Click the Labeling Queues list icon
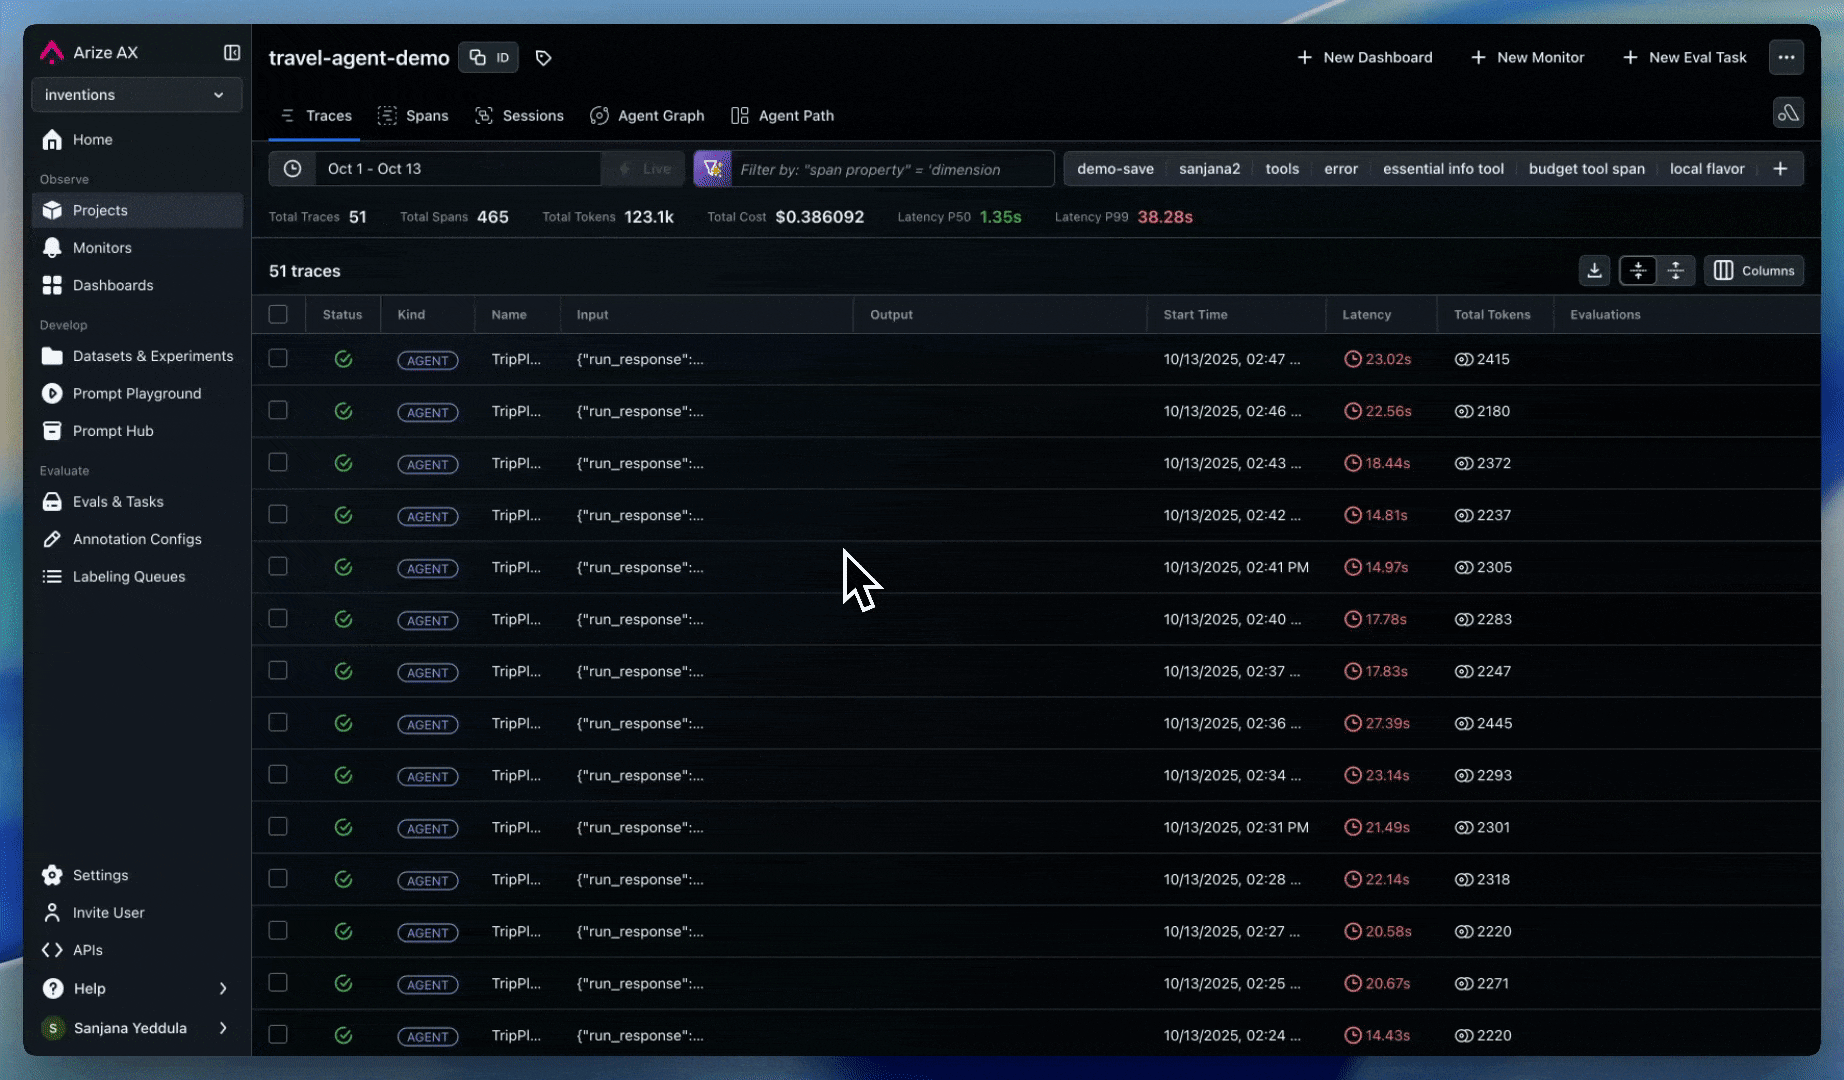1844x1080 pixels. coord(52,577)
